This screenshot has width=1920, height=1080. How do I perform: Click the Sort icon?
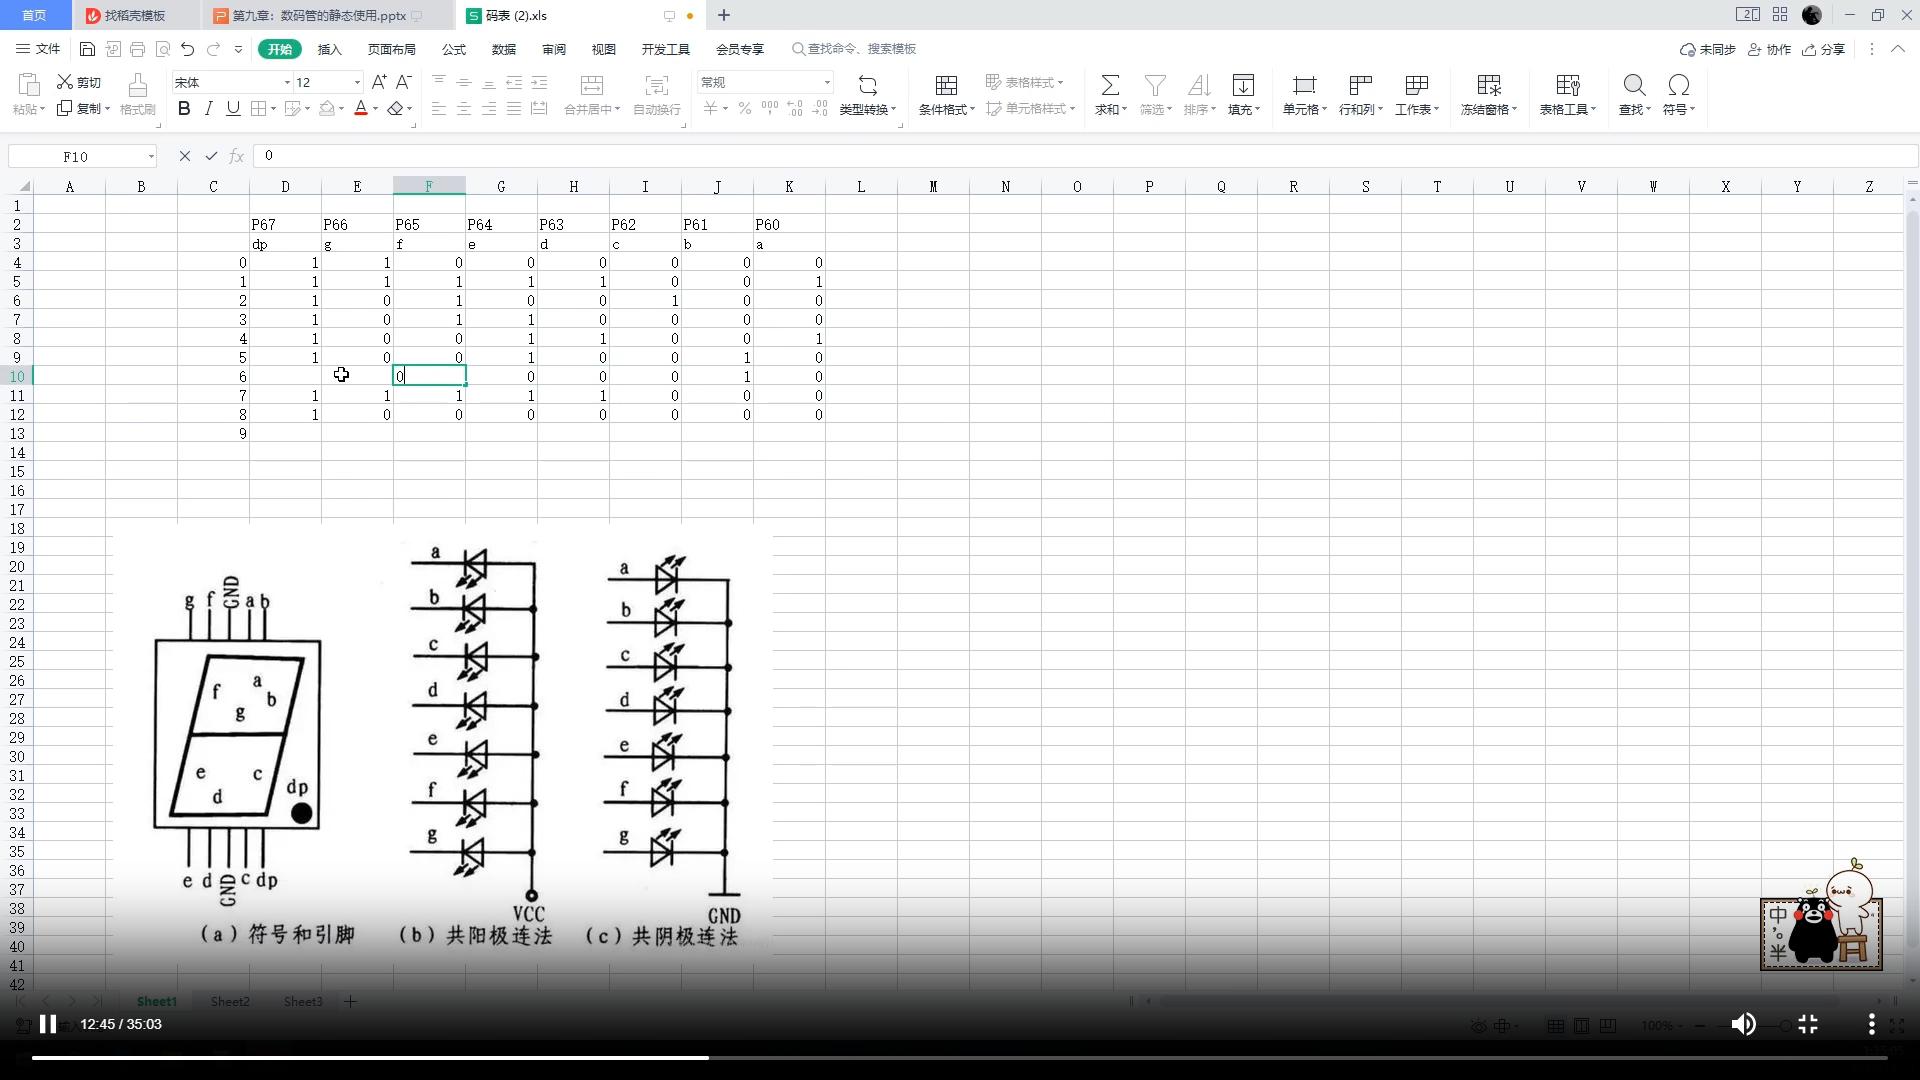[x=1199, y=85]
